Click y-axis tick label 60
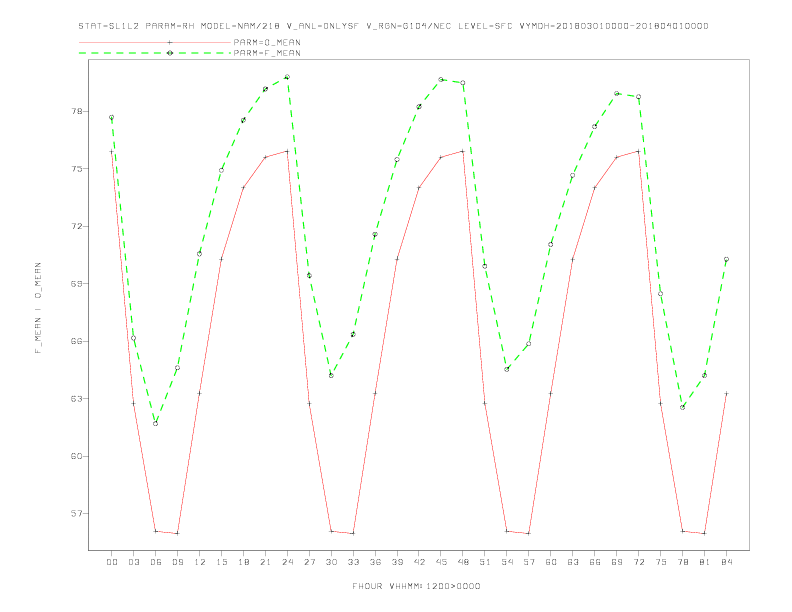 77,456
